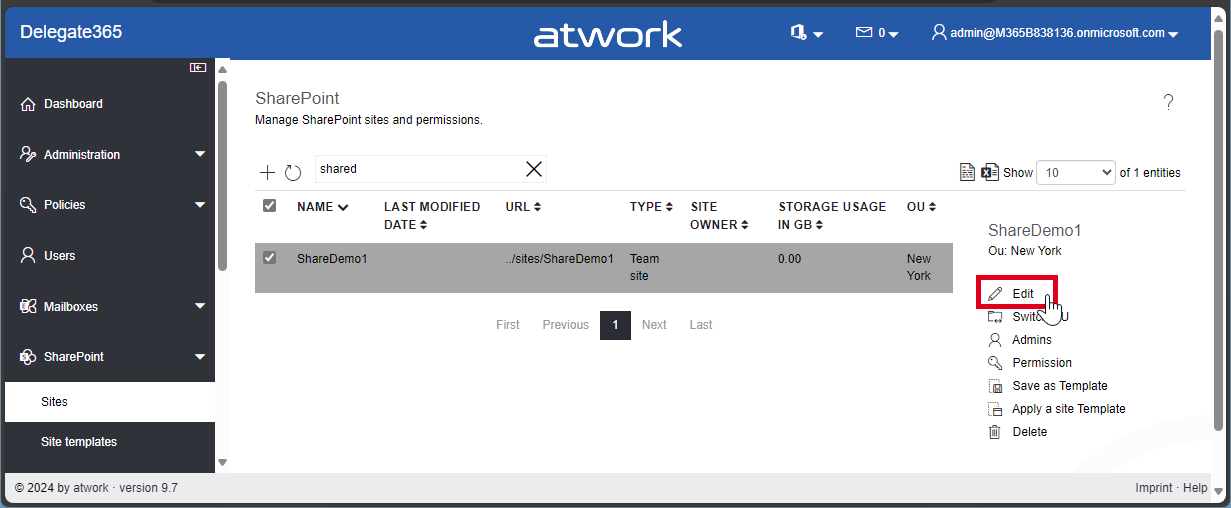1231x508 pixels.
Task: Open the Show entries count dropdown
Action: 1076,173
